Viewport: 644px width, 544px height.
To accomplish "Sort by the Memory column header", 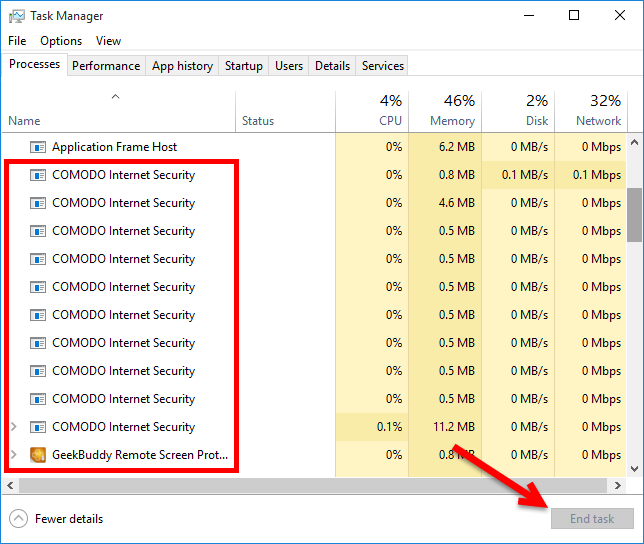I will coord(445,112).
